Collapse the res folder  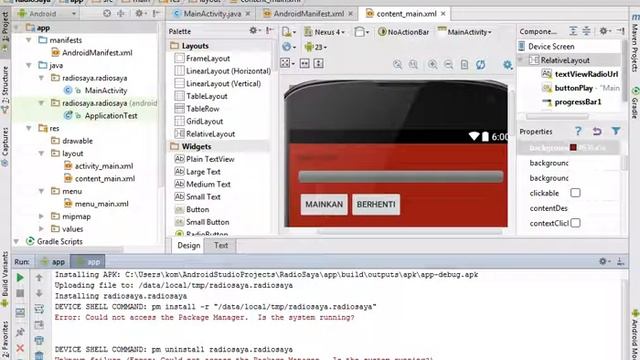pyautogui.click(x=29, y=128)
